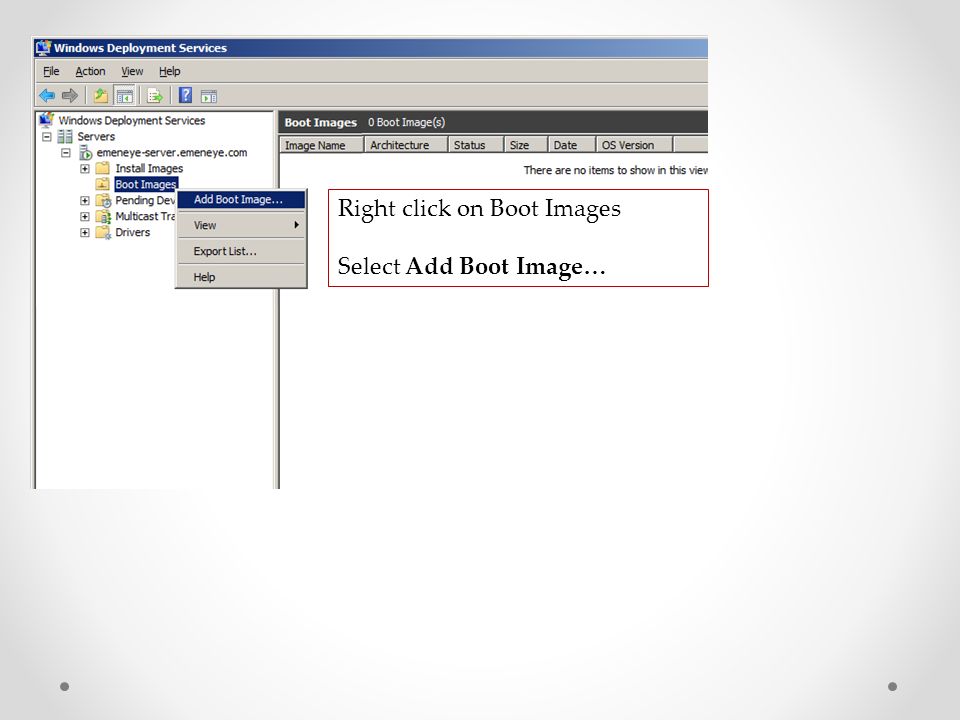The image size is (960, 720).
Task: Click the Back arrow toolbar icon
Action: point(47,96)
